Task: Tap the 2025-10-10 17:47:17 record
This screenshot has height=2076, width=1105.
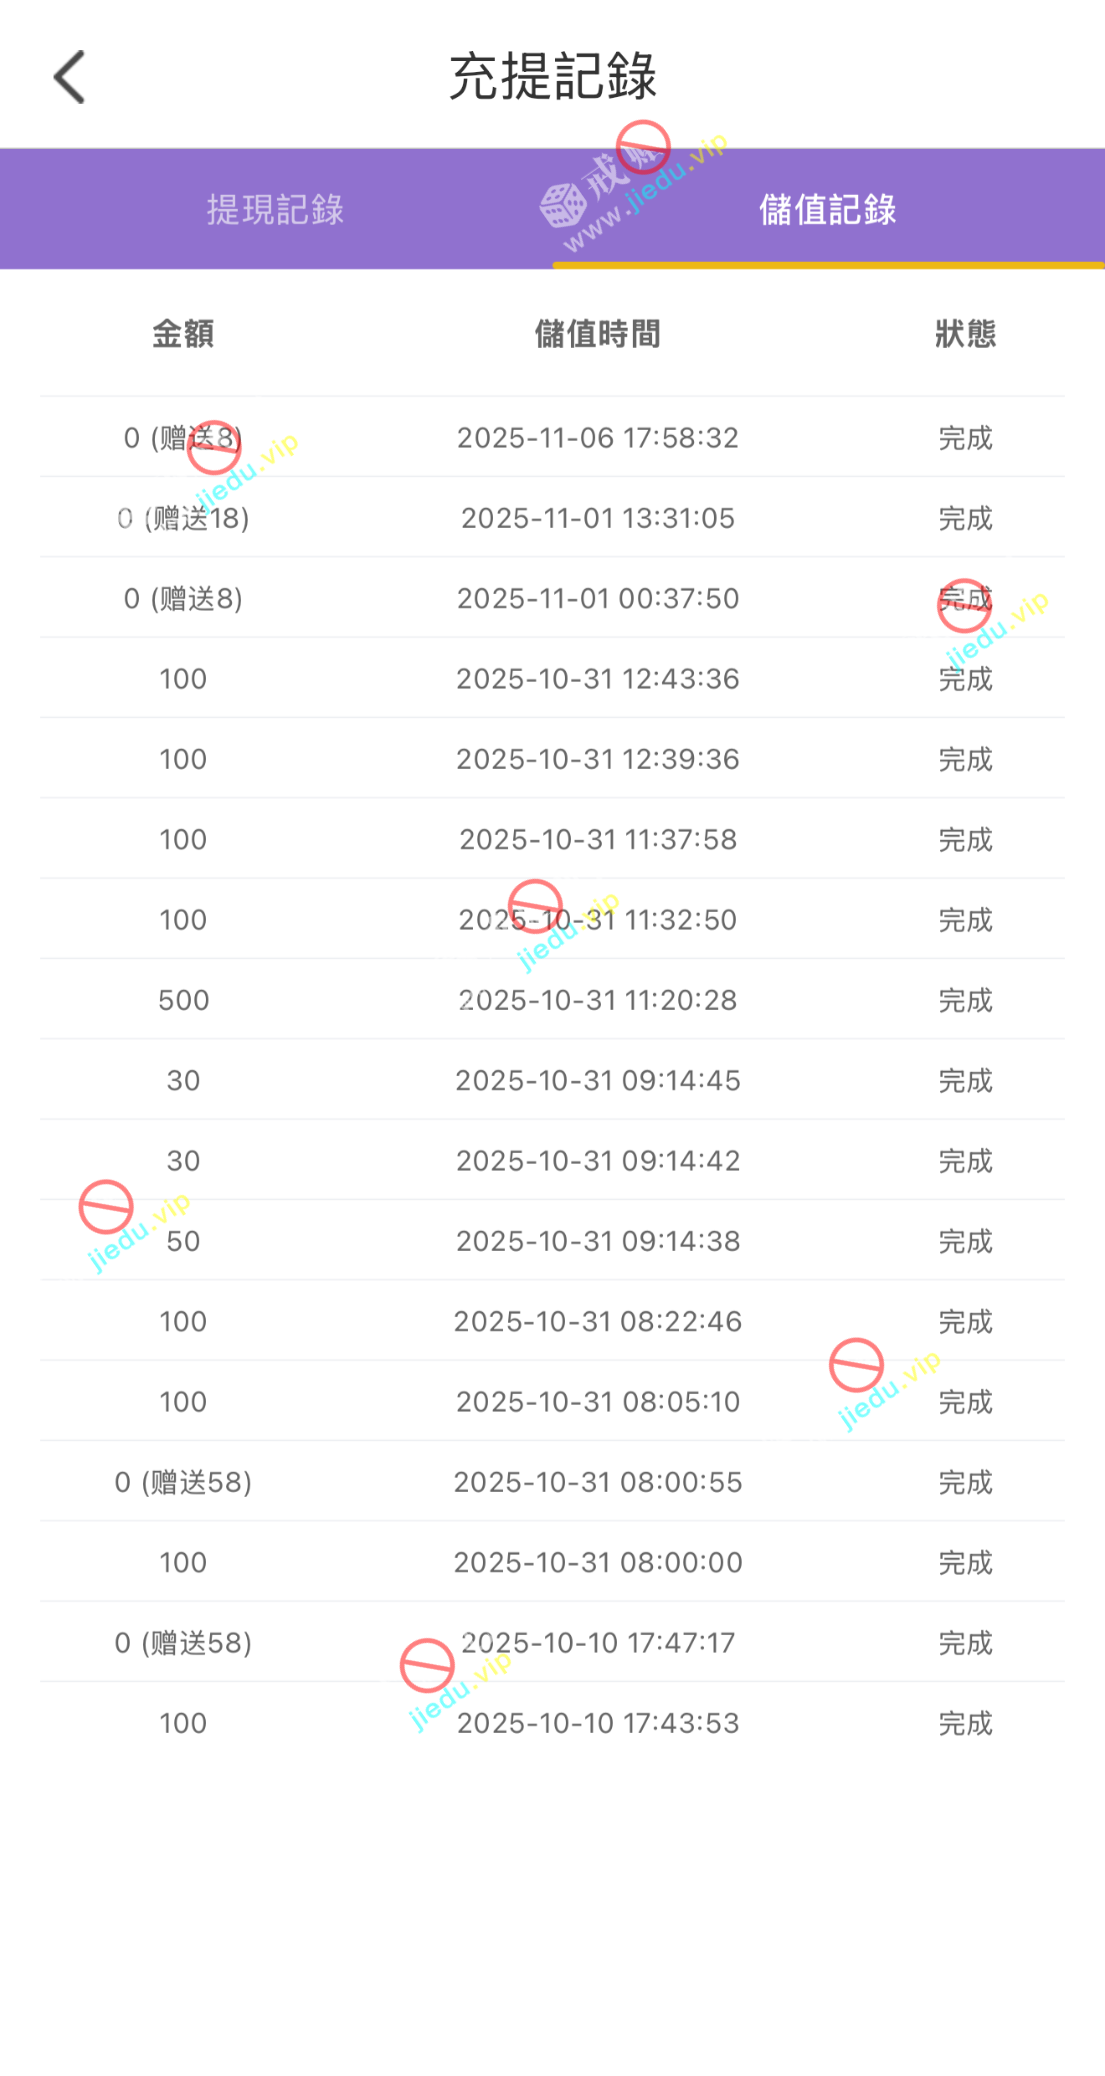Action: point(597,1643)
